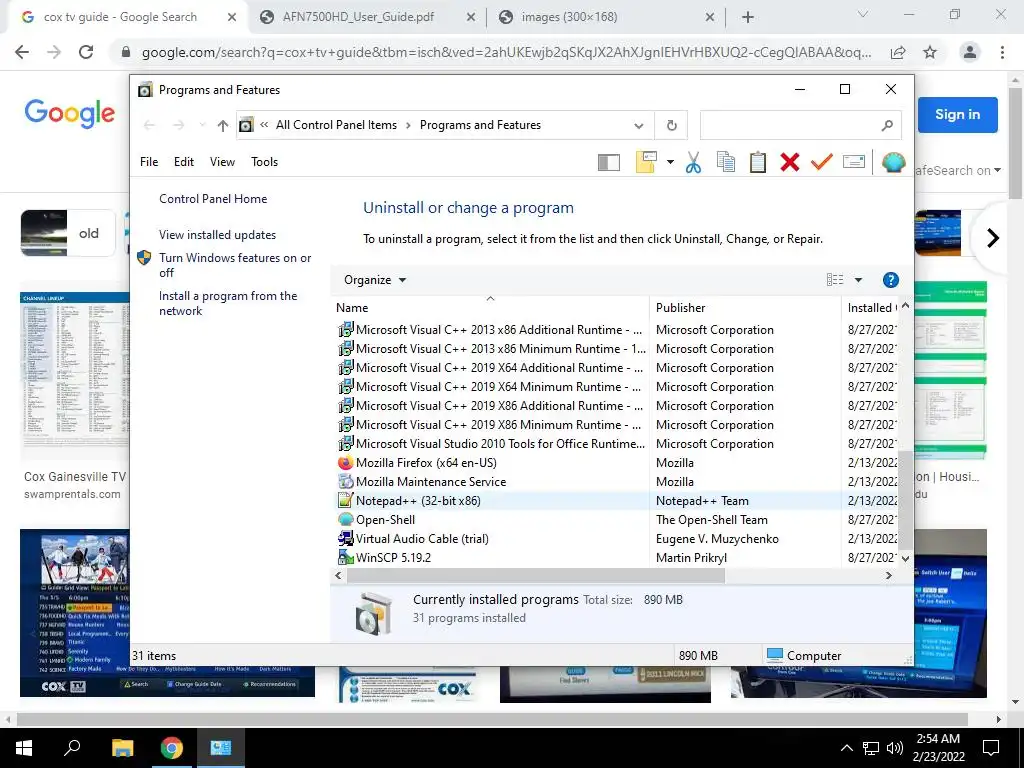Click the change view icon
The height and width of the screenshot is (768, 1024).
coord(835,280)
